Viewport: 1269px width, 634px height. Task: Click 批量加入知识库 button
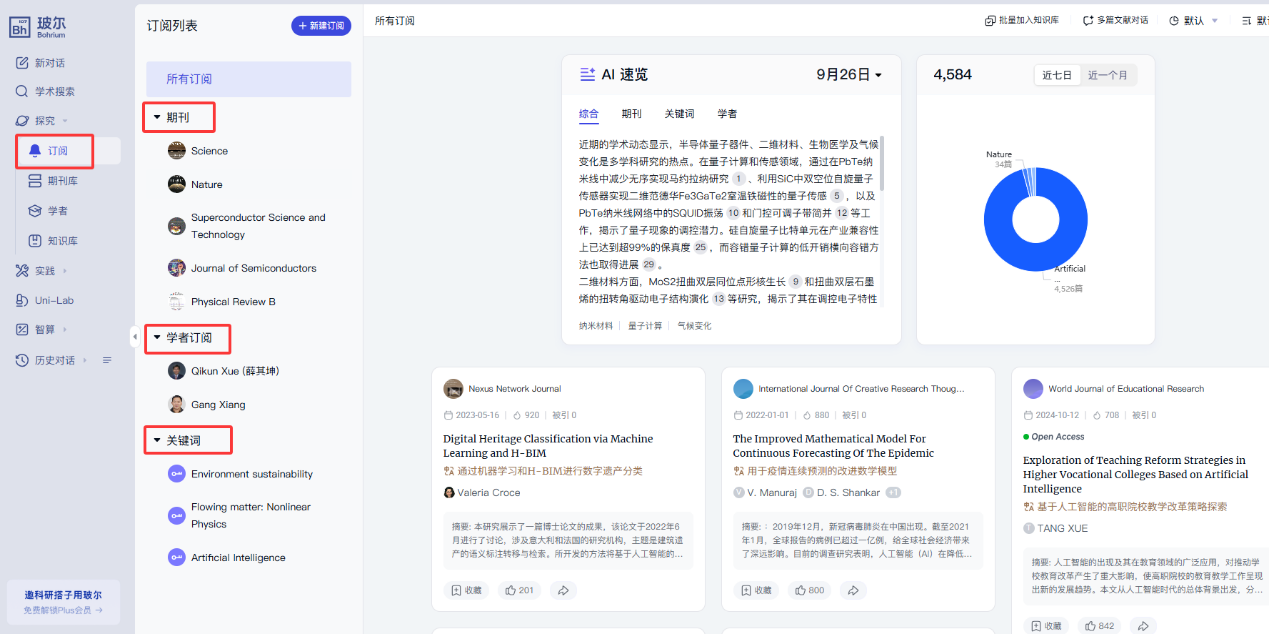pos(1022,20)
